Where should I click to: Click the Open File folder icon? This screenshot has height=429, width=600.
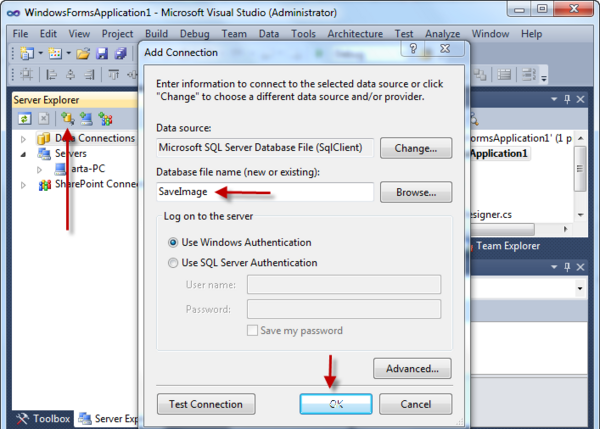(83, 53)
